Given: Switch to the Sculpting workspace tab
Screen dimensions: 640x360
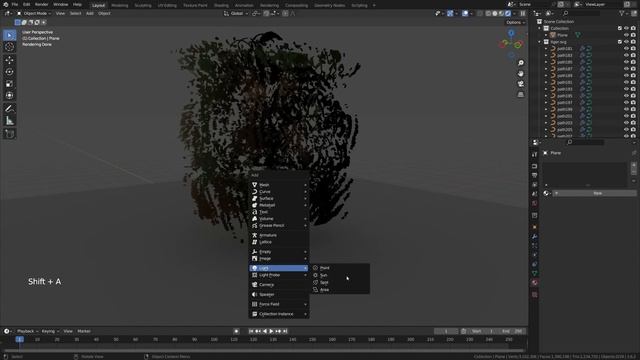Looking at the screenshot, I should [143, 5].
